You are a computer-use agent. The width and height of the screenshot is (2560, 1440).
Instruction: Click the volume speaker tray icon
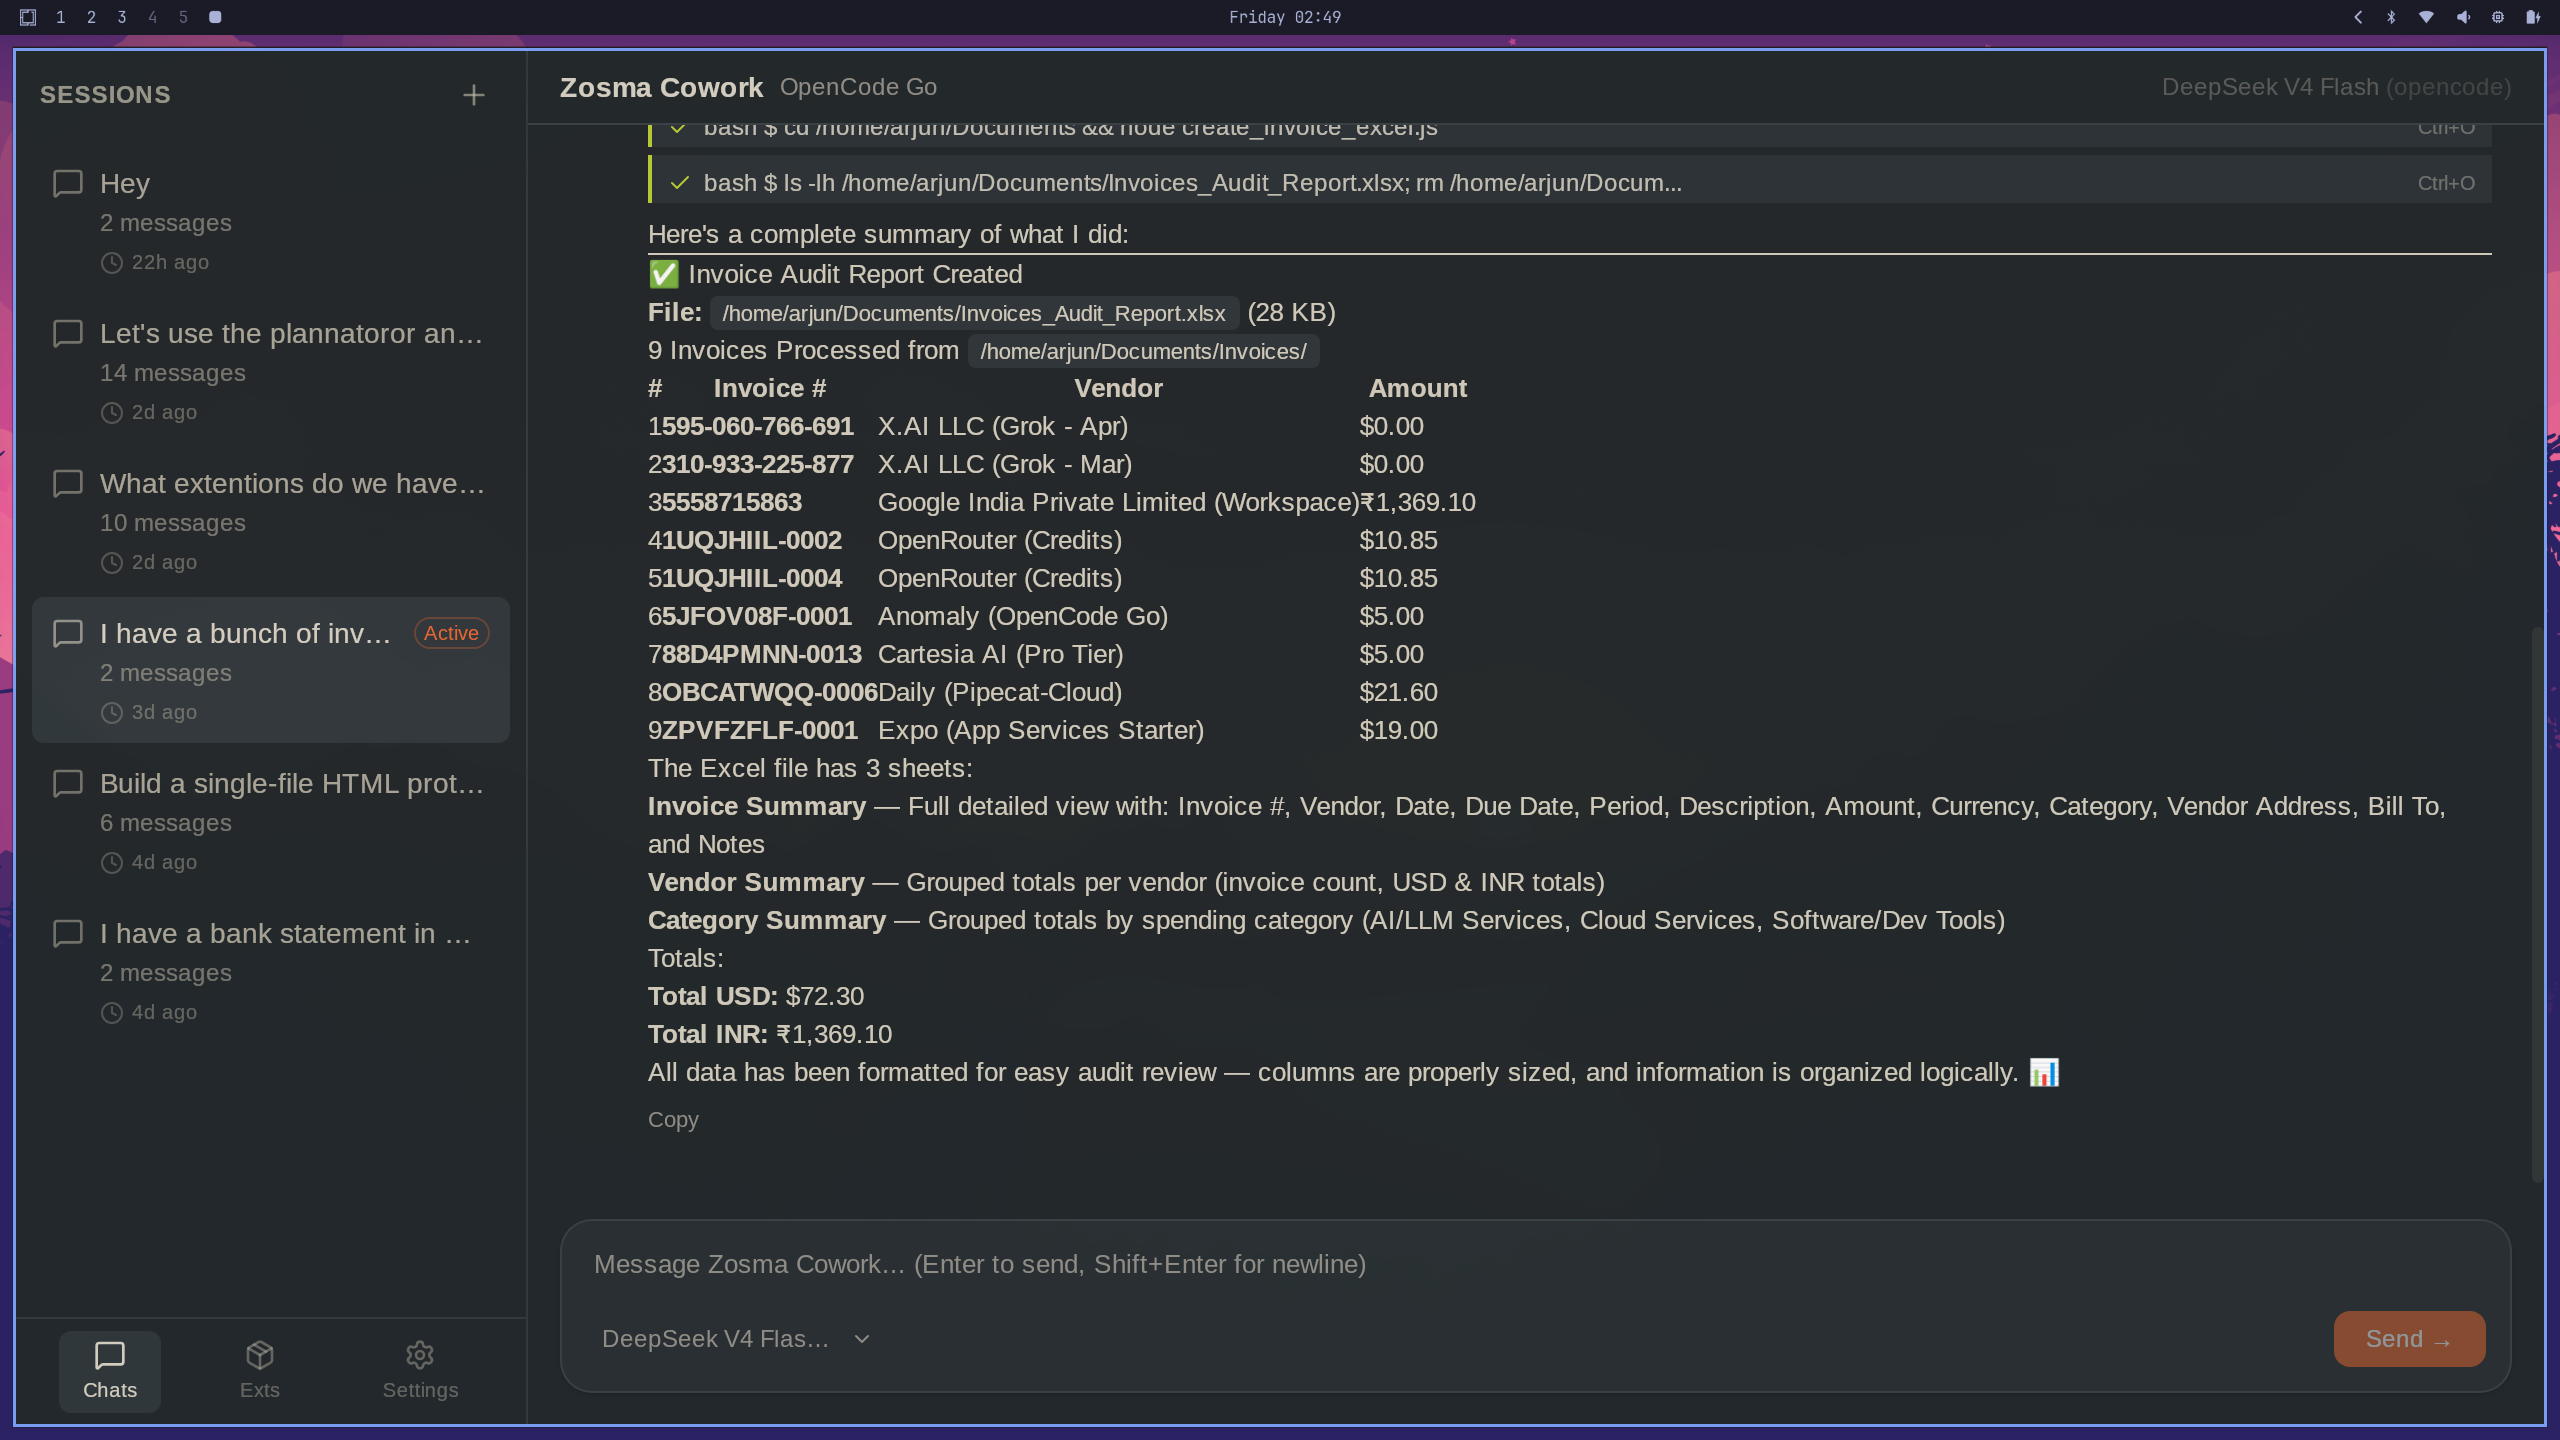2463,17
